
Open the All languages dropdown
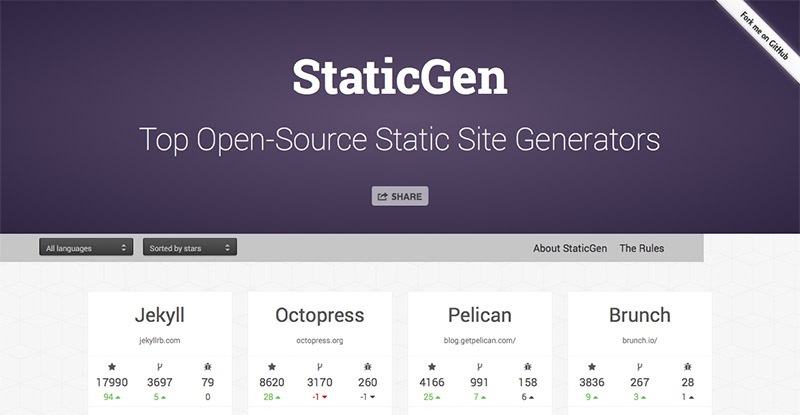pos(86,247)
